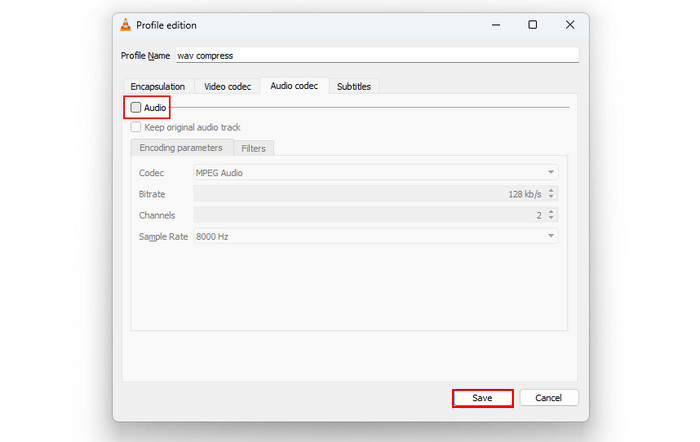Screen dimensions: 700x442
Task: Open the Subtitles tab
Action: click(354, 87)
